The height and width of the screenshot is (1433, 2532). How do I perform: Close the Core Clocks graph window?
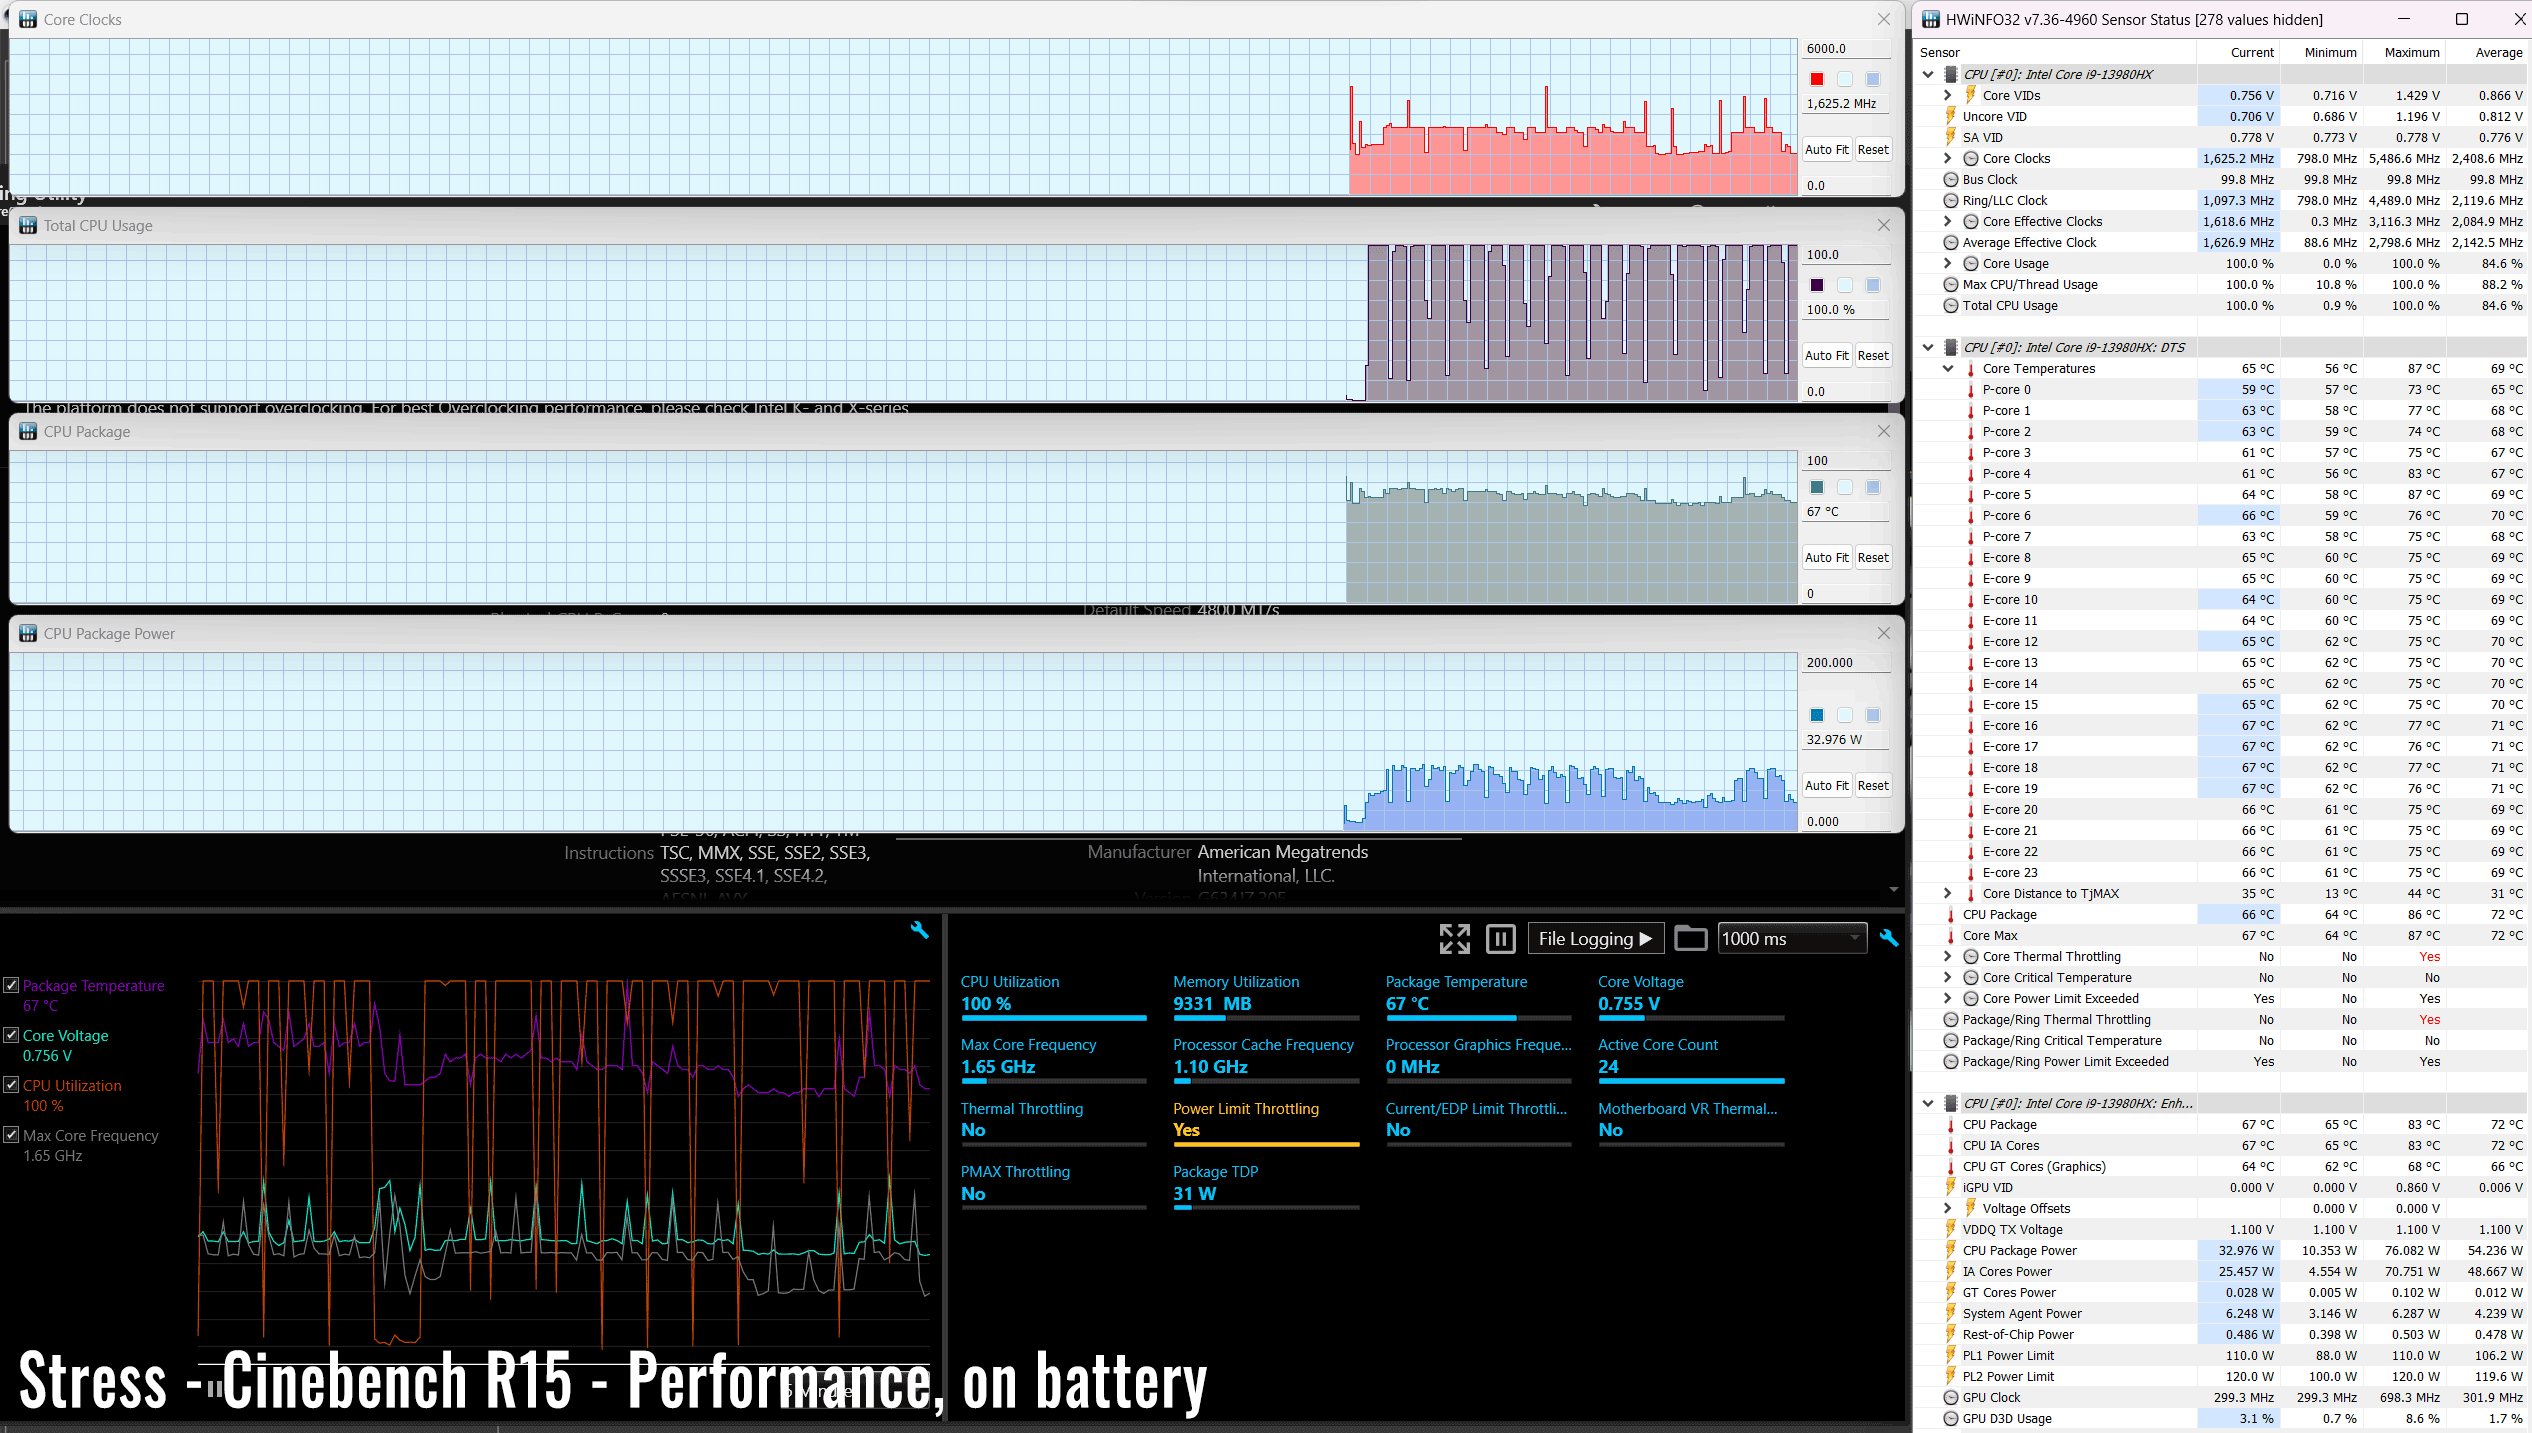pos(1884,19)
